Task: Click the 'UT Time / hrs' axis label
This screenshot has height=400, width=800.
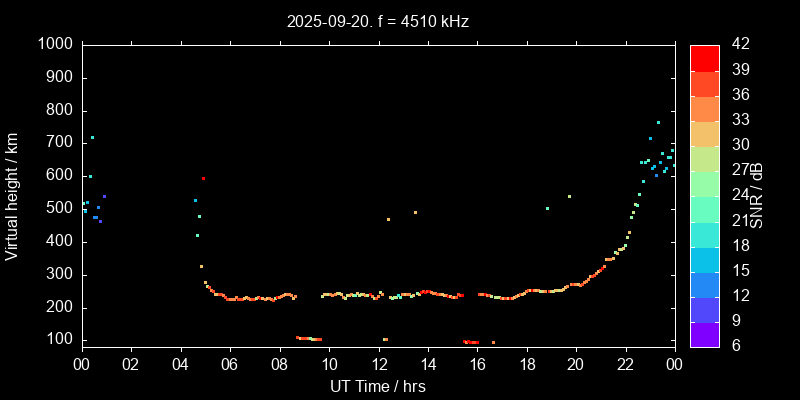Action: coord(378,385)
